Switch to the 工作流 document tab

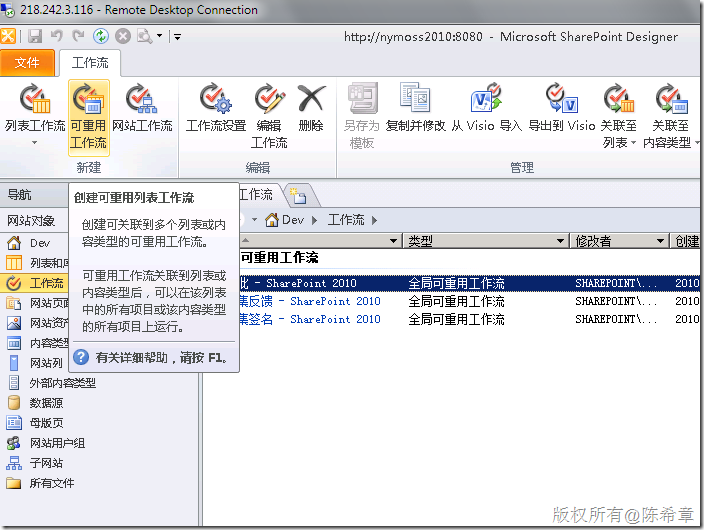click(x=256, y=195)
